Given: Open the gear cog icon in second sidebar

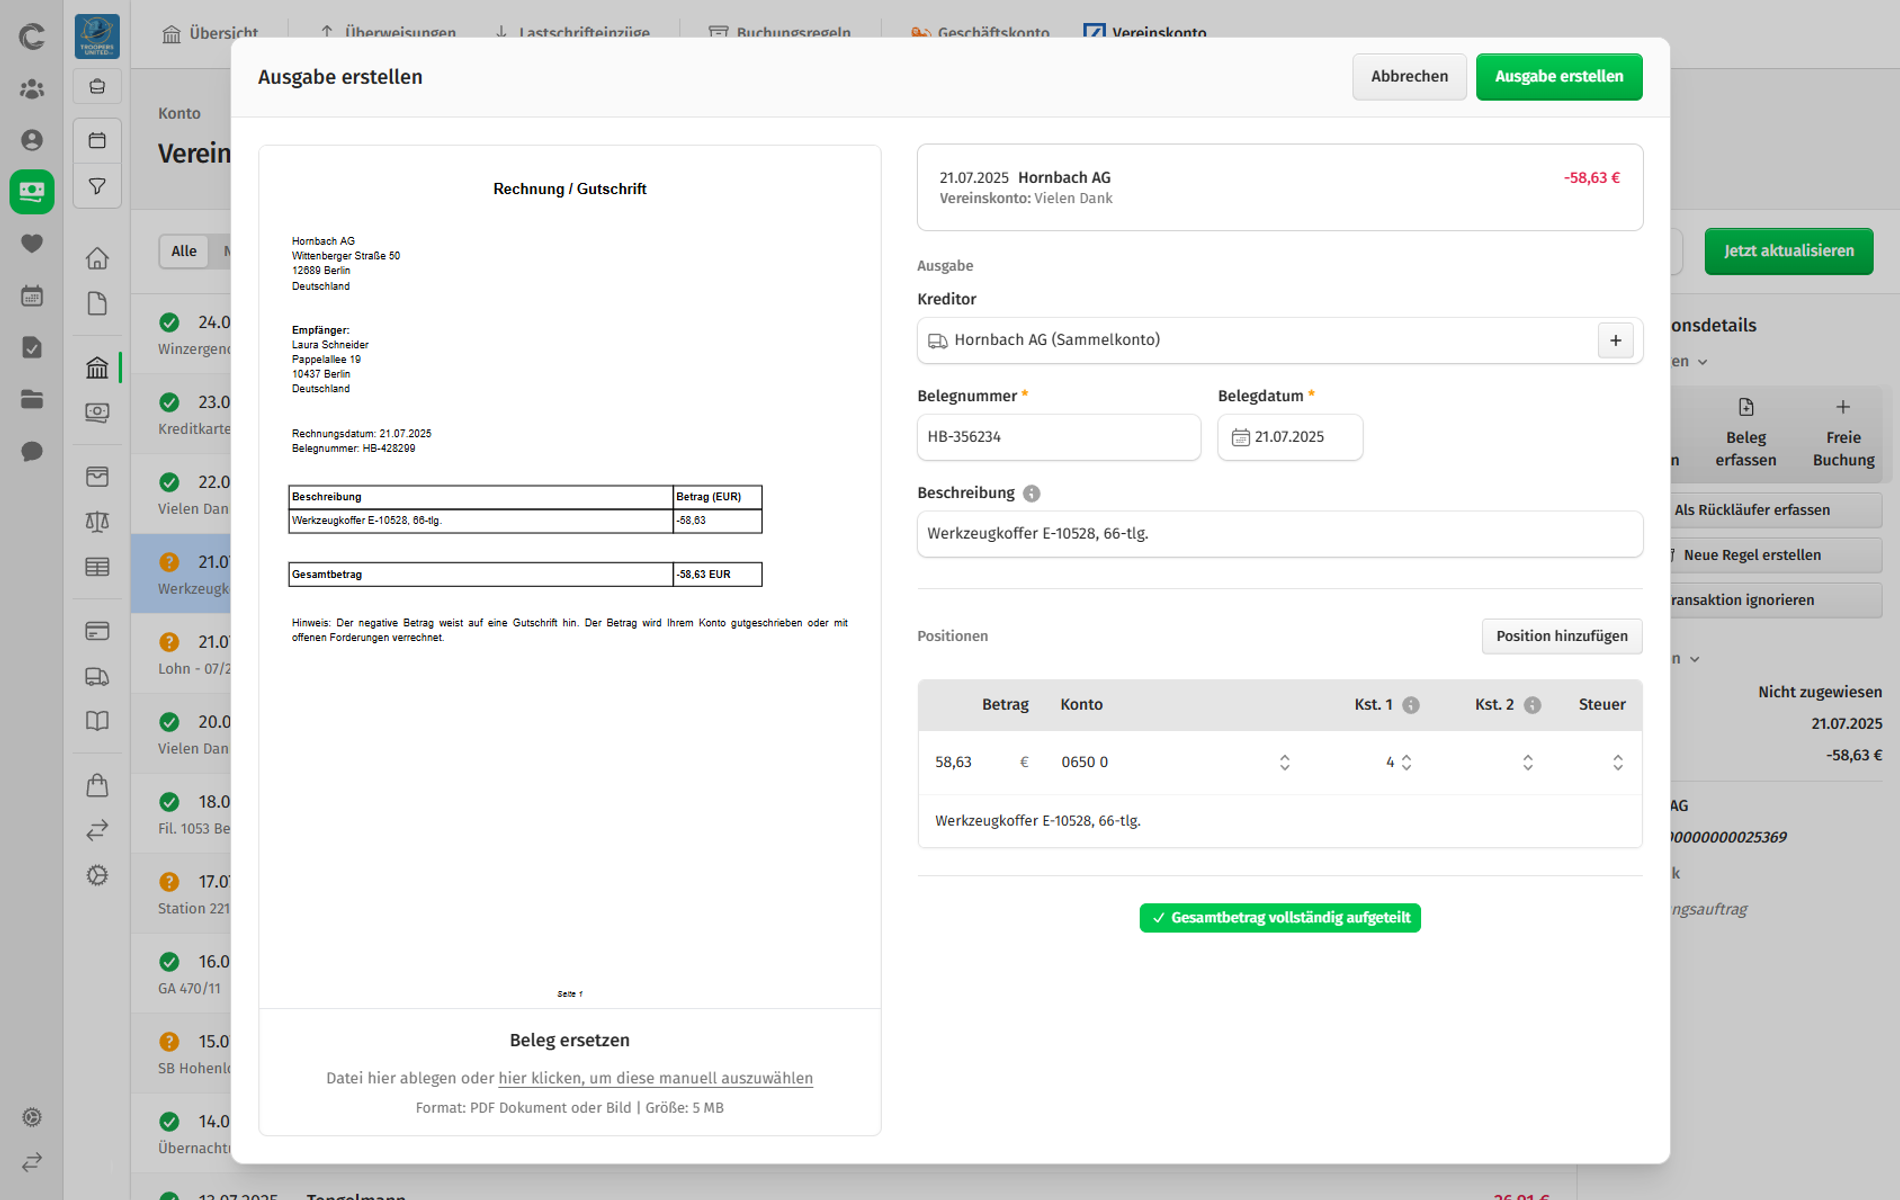Looking at the screenshot, I should (97, 875).
